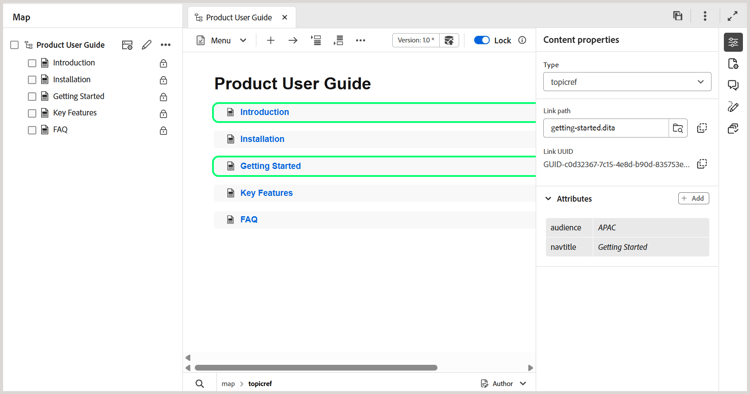Select Key Features in the Map tree
This screenshot has height=394, width=750.
75,113
